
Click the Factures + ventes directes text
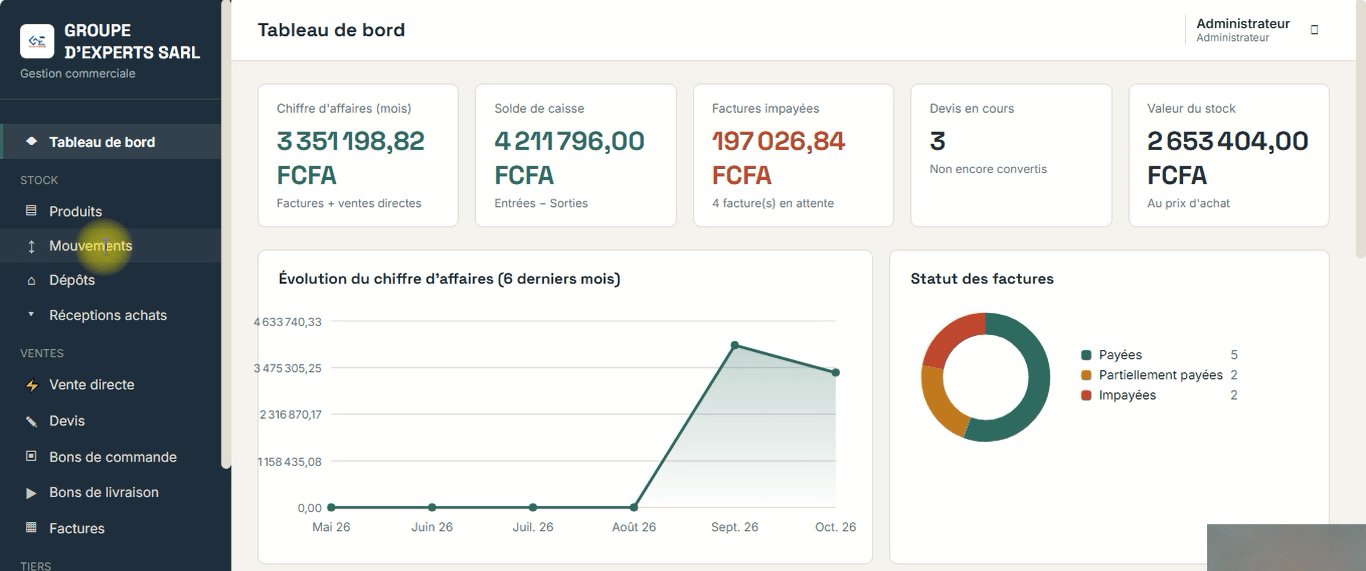click(349, 203)
